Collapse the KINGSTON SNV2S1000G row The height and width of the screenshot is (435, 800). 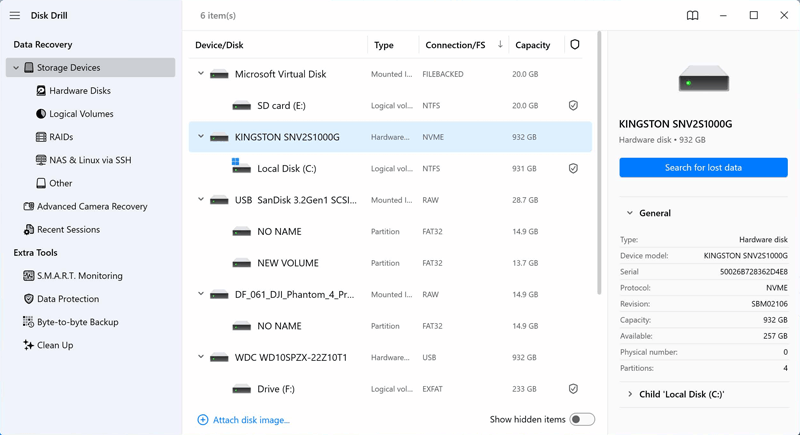tap(201, 136)
